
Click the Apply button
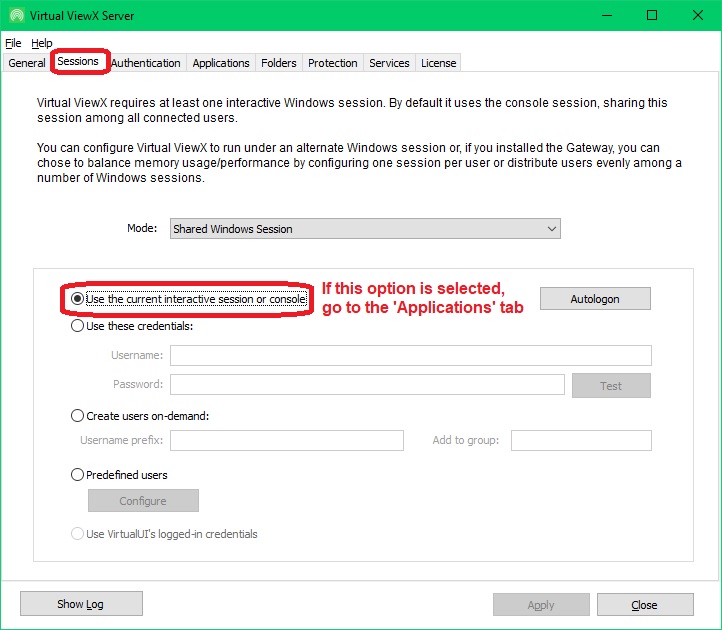(x=542, y=605)
